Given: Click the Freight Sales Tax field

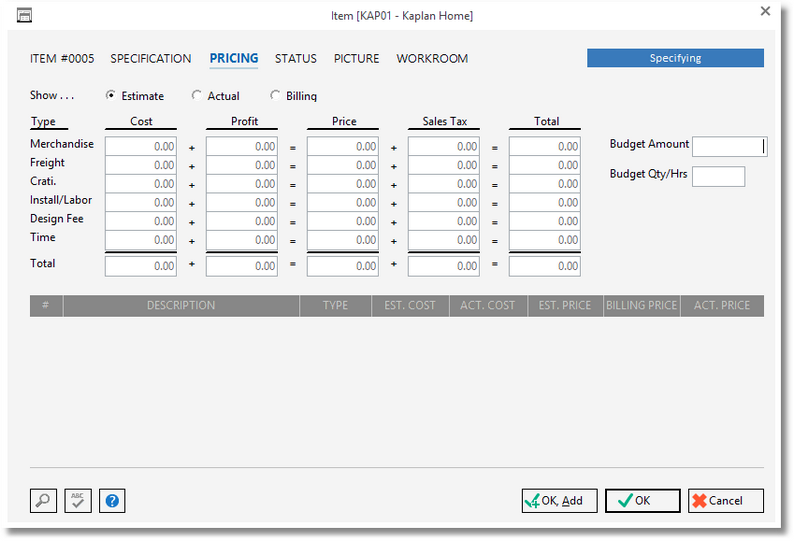Looking at the screenshot, I should pyautogui.click(x=444, y=165).
